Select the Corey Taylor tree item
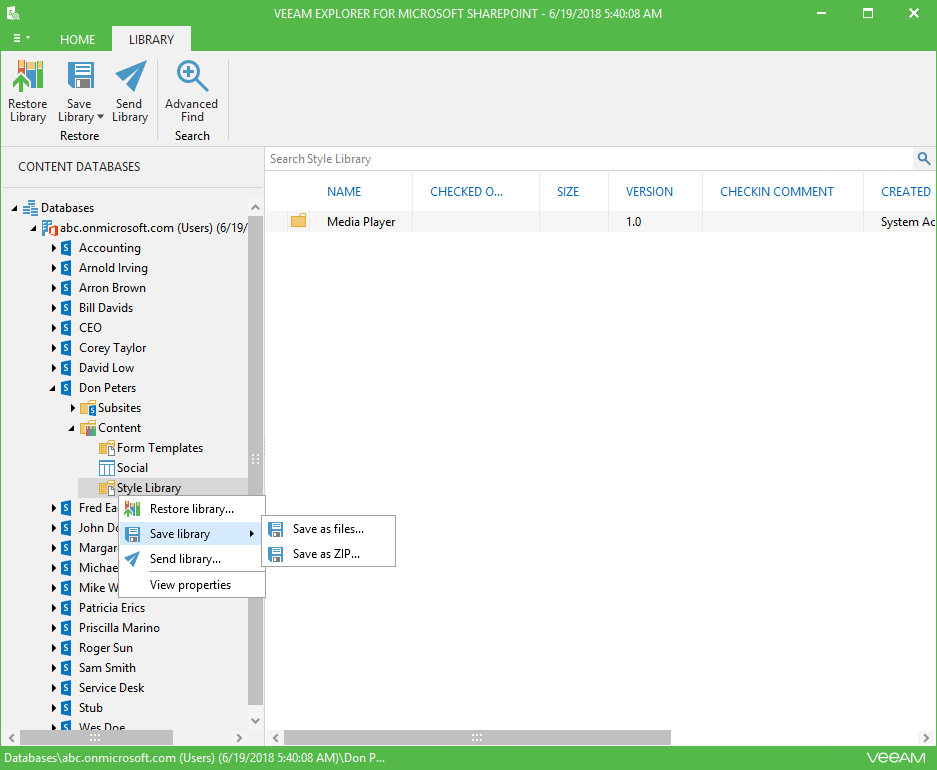The width and height of the screenshot is (937, 770). 112,348
